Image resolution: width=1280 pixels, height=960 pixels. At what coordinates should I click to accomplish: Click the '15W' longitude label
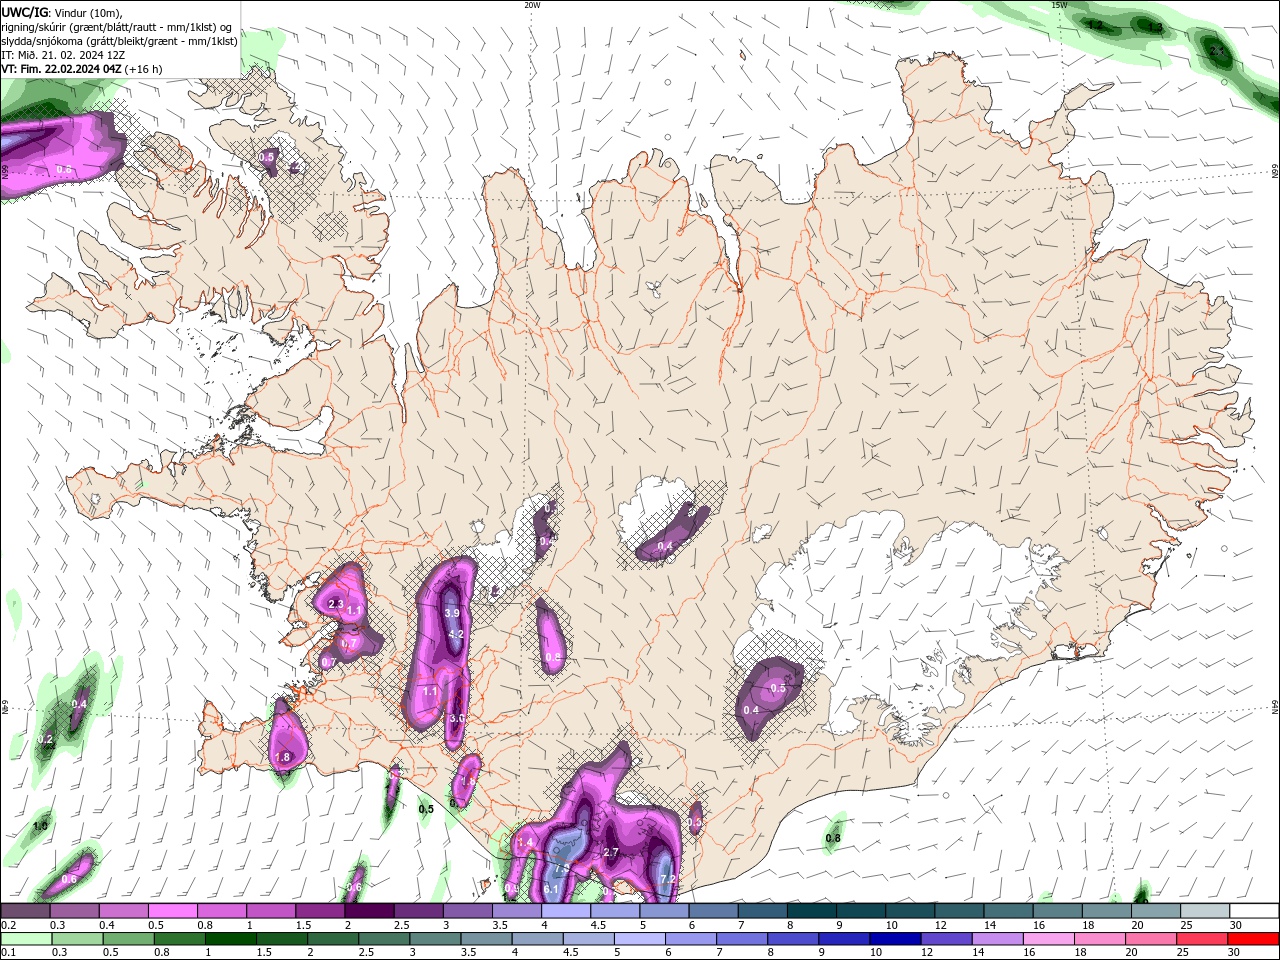pyautogui.click(x=1059, y=5)
